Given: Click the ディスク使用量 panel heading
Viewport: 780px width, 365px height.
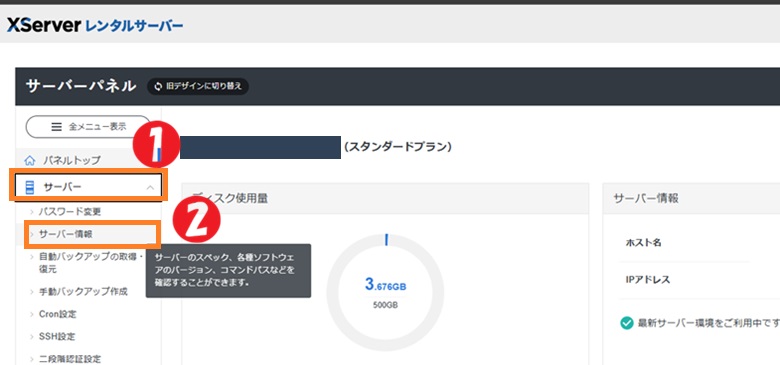Looking at the screenshot, I should tap(230, 198).
